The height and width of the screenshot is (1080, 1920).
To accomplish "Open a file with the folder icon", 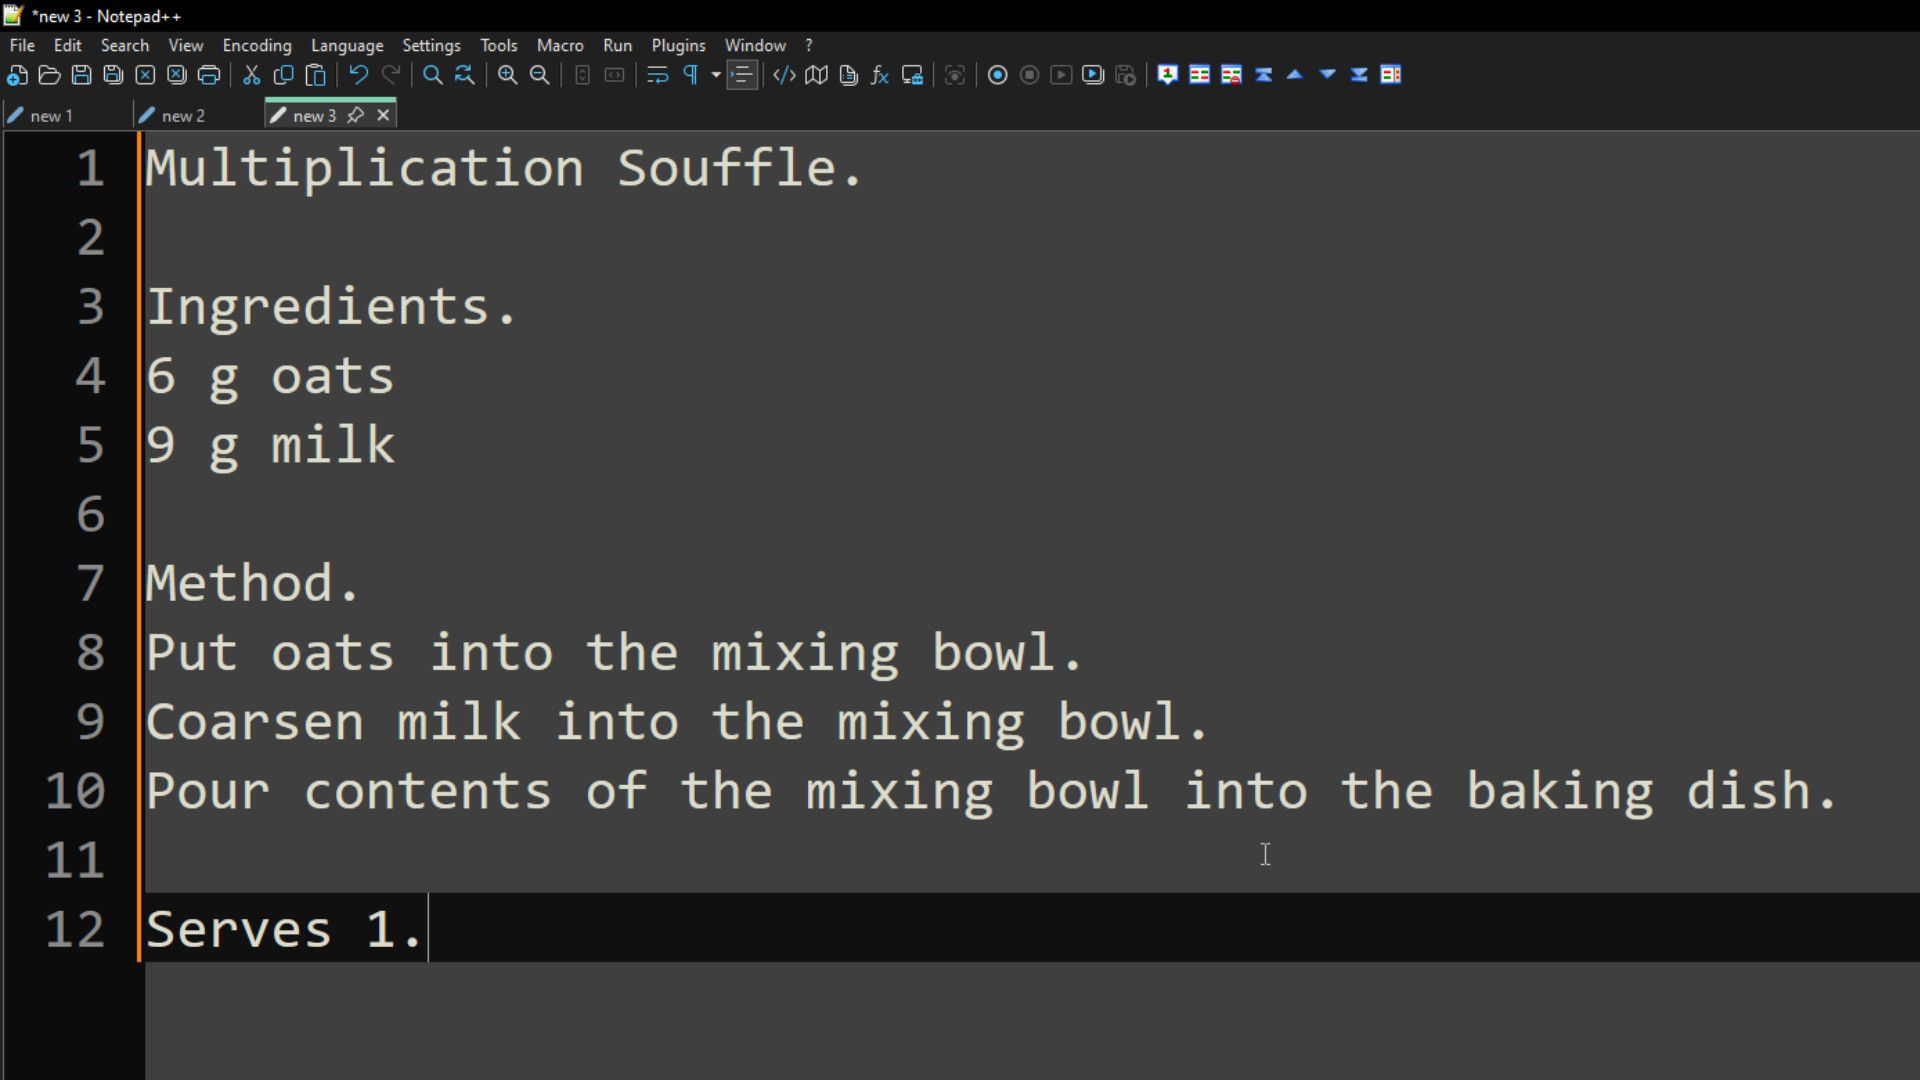I will [49, 75].
